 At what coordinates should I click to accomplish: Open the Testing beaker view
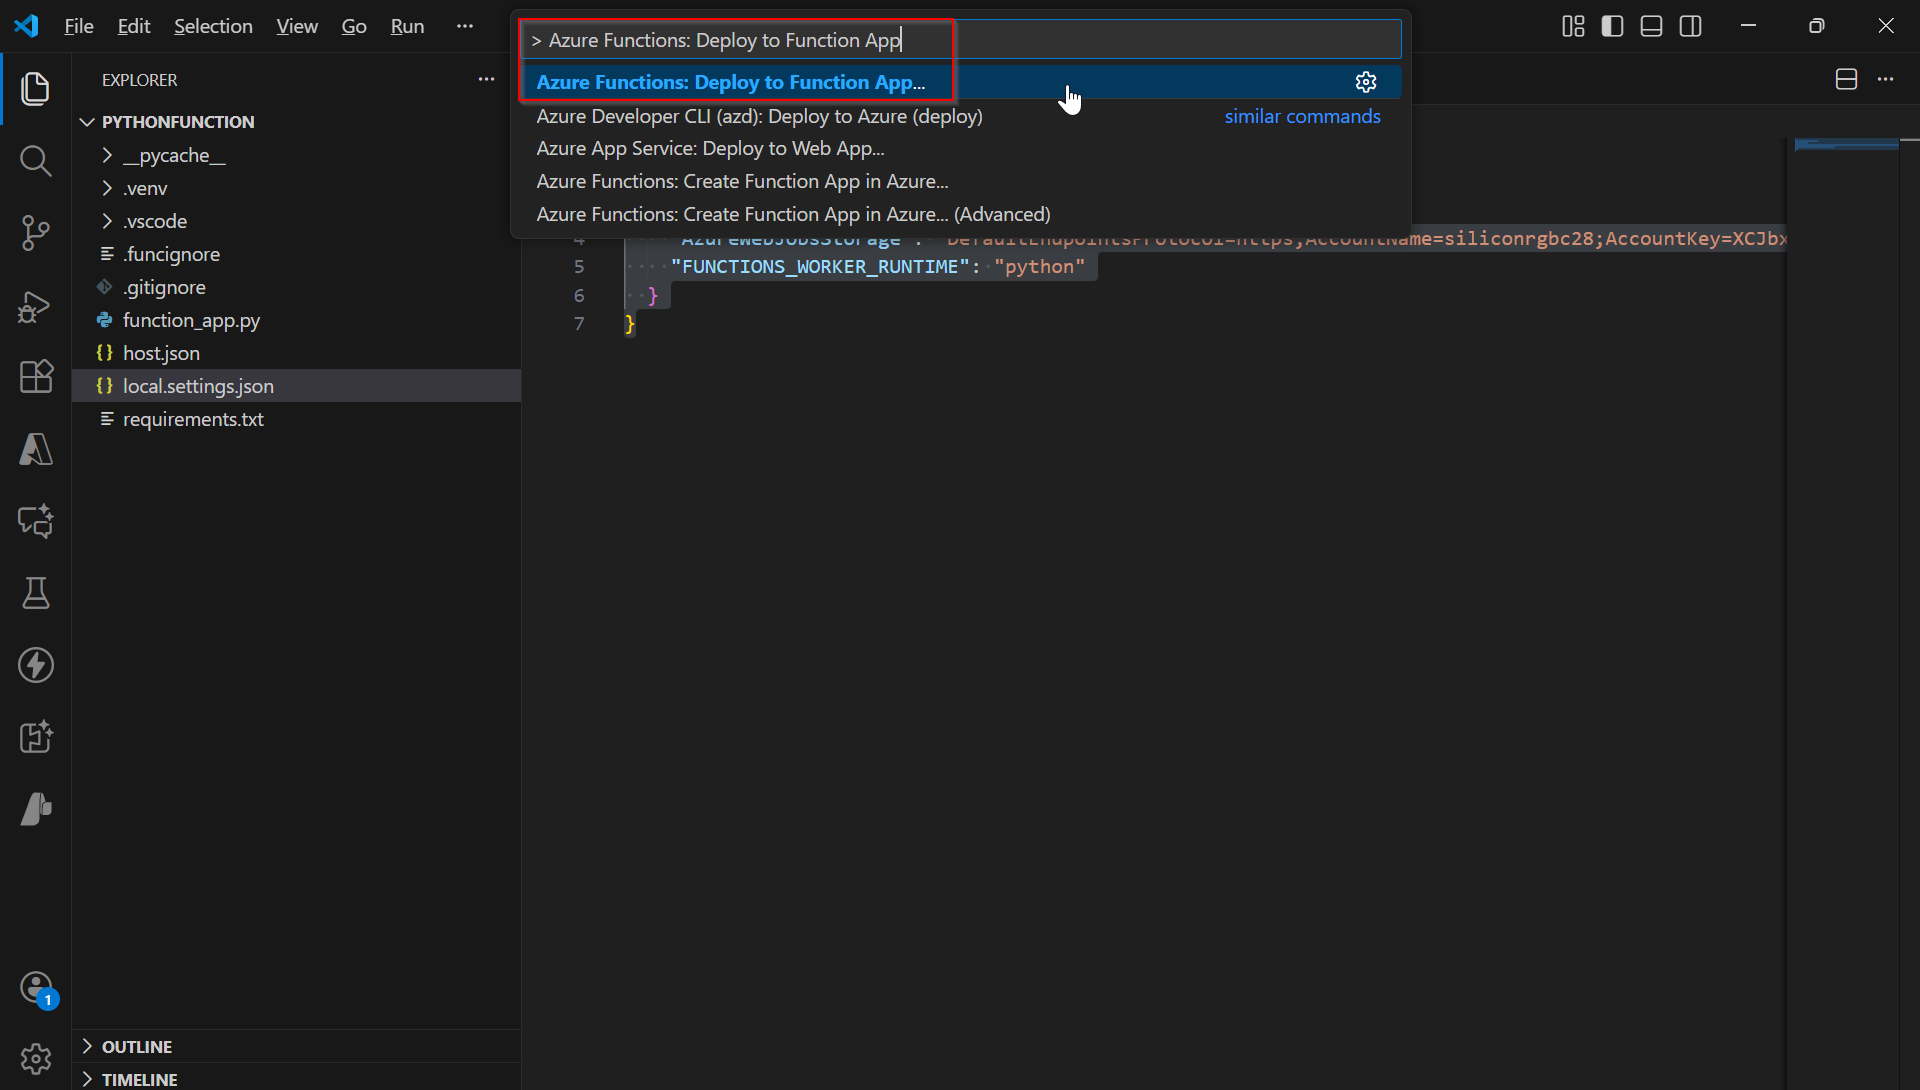(x=36, y=593)
